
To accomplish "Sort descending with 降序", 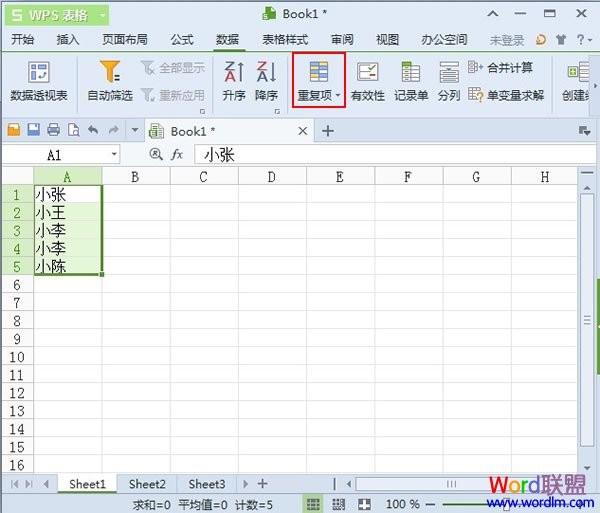I will (266, 81).
